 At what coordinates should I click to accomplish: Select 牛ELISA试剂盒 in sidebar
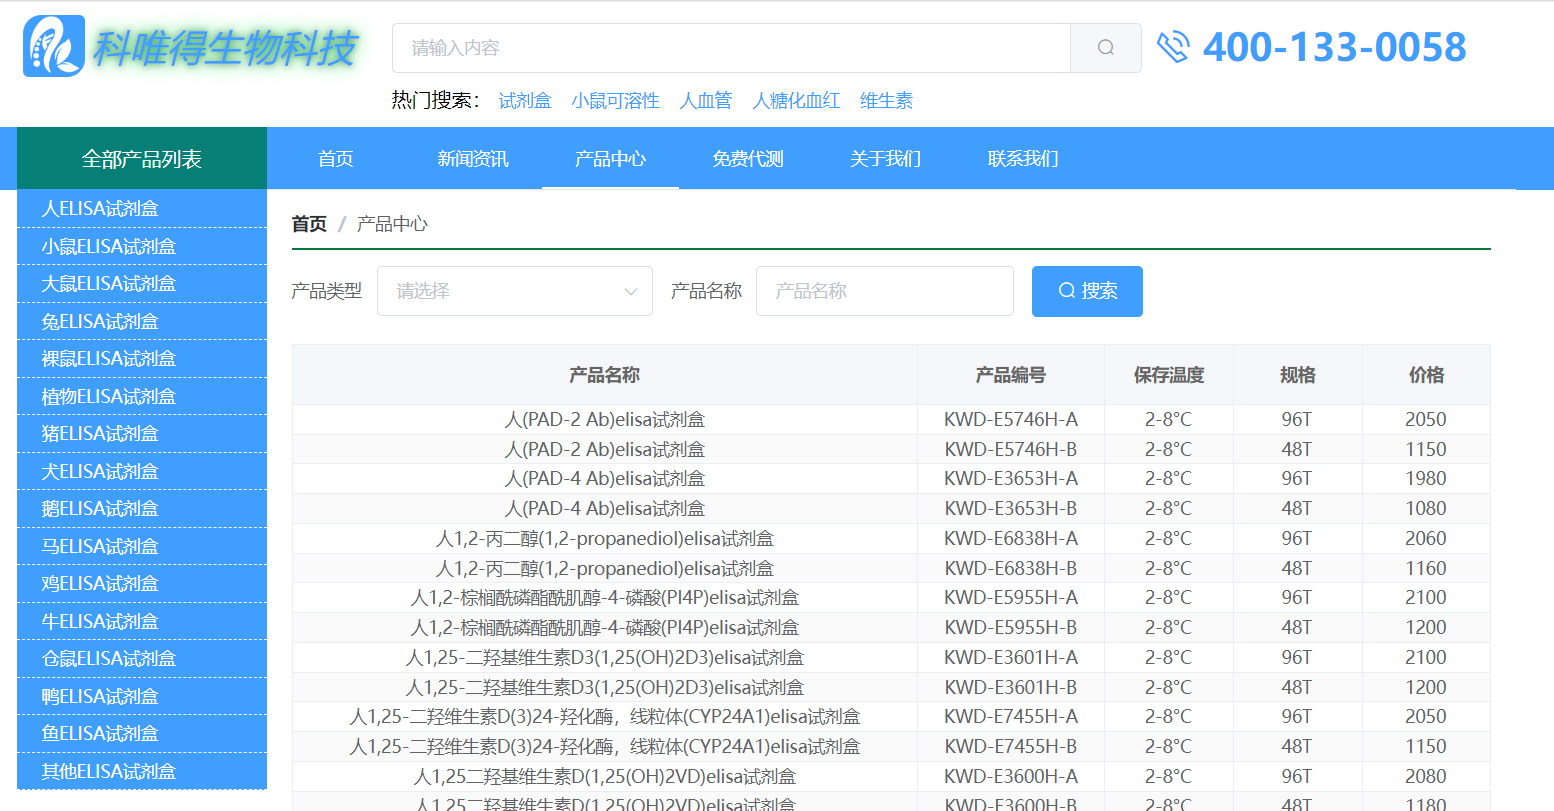(142, 621)
